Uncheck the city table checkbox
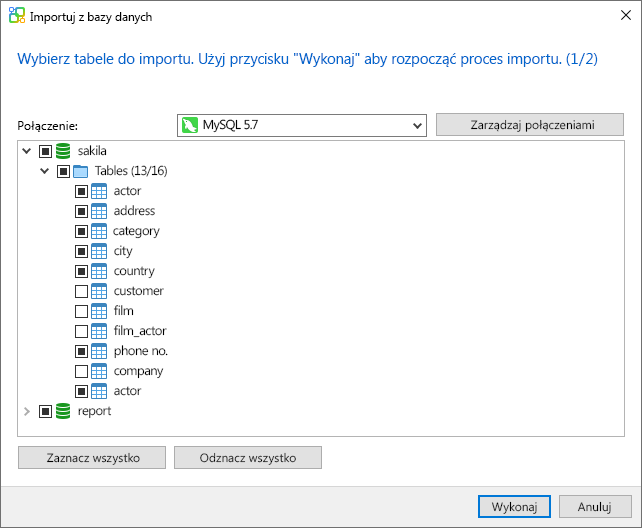This screenshot has width=642, height=528. pyautogui.click(x=81, y=251)
